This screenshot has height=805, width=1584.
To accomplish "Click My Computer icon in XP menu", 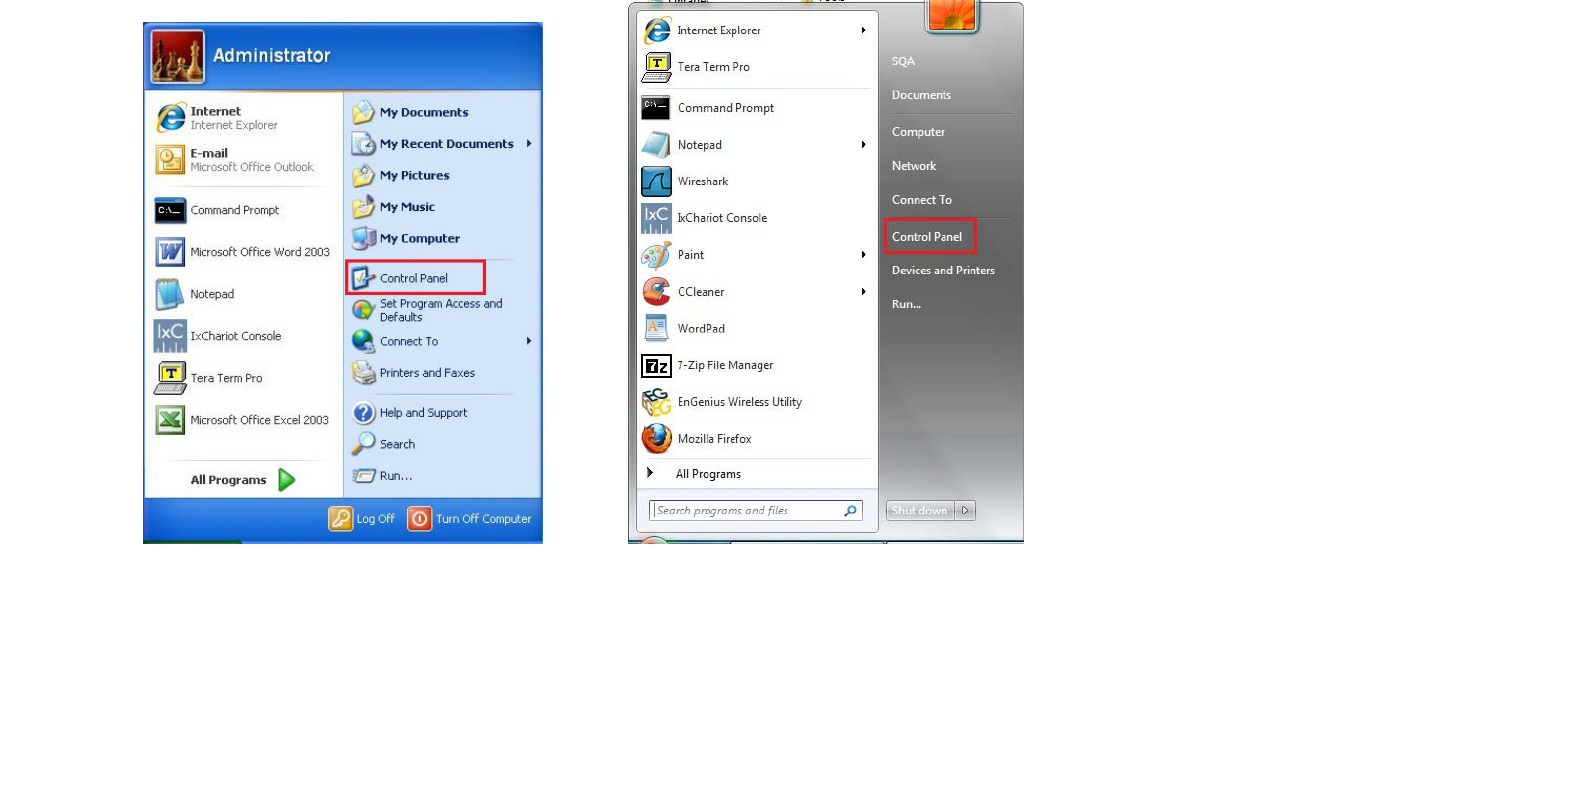I will pyautogui.click(x=363, y=238).
